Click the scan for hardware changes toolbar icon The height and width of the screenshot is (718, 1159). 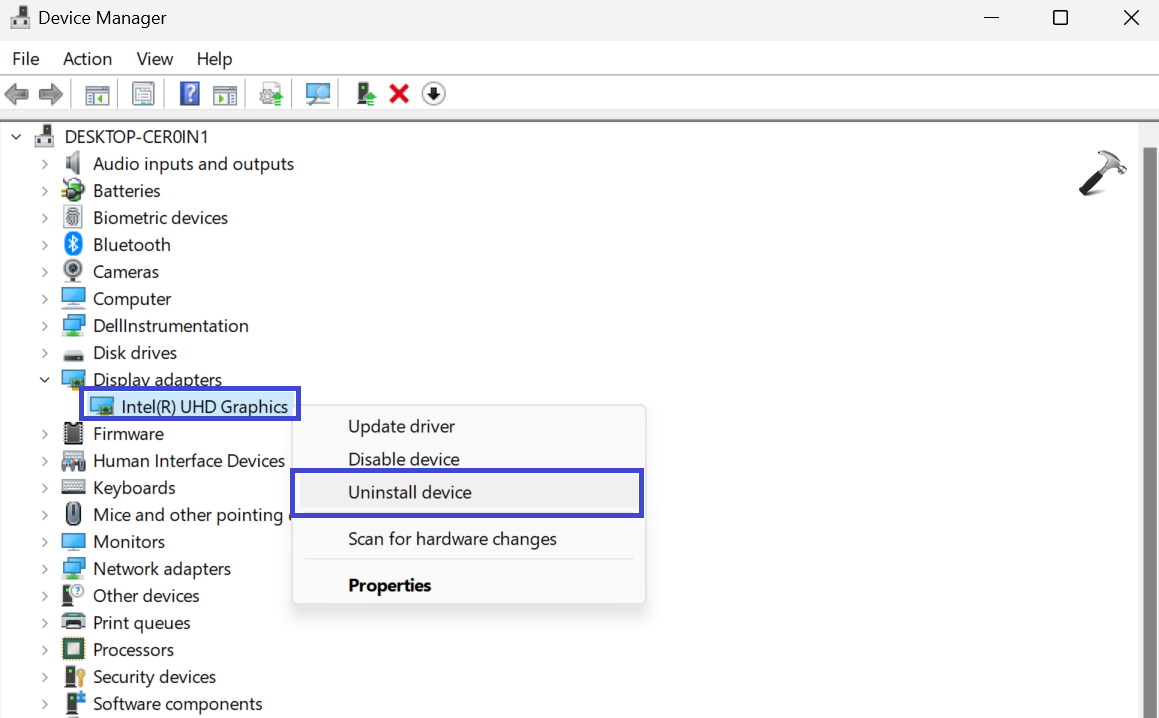click(318, 94)
